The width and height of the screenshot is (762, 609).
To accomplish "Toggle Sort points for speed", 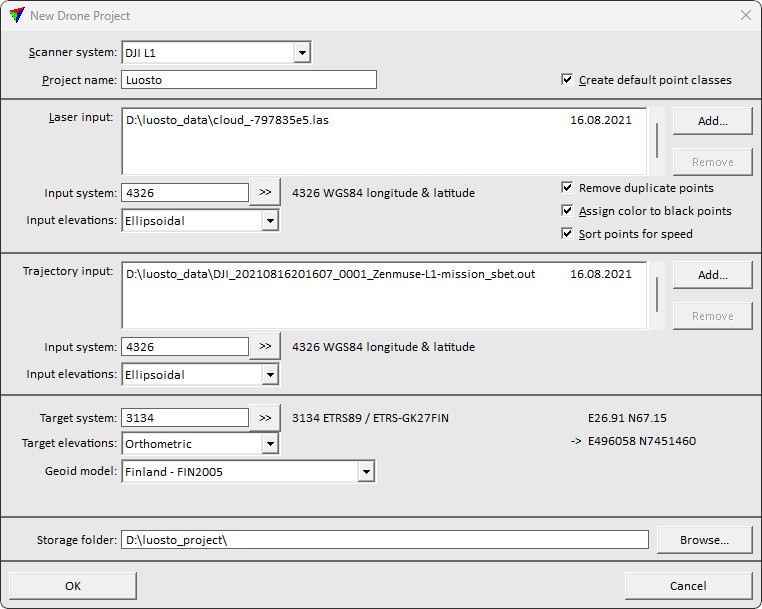I will click(x=568, y=234).
